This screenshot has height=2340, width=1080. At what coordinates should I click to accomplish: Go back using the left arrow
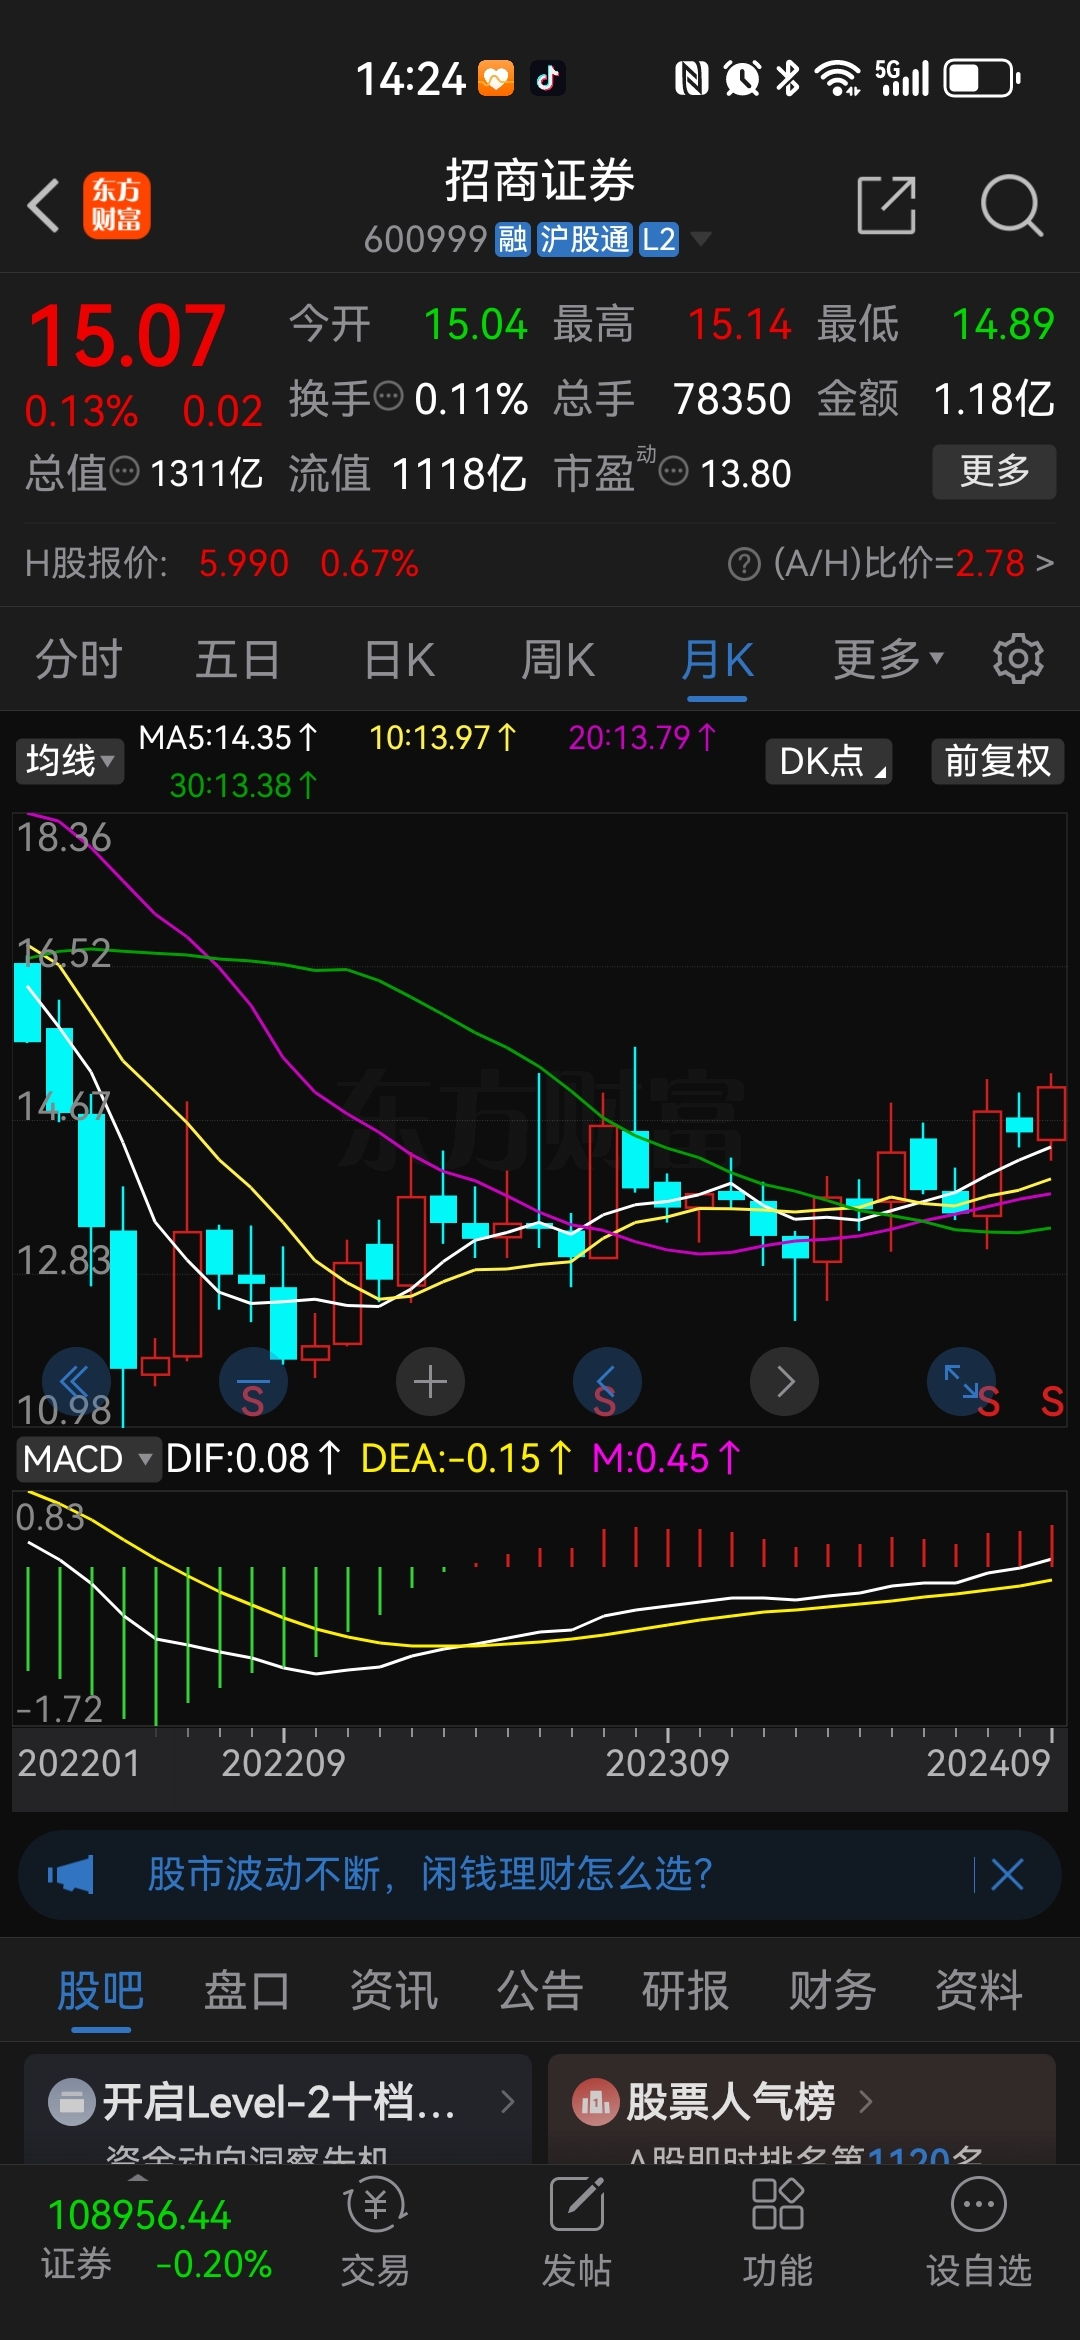tap(44, 206)
